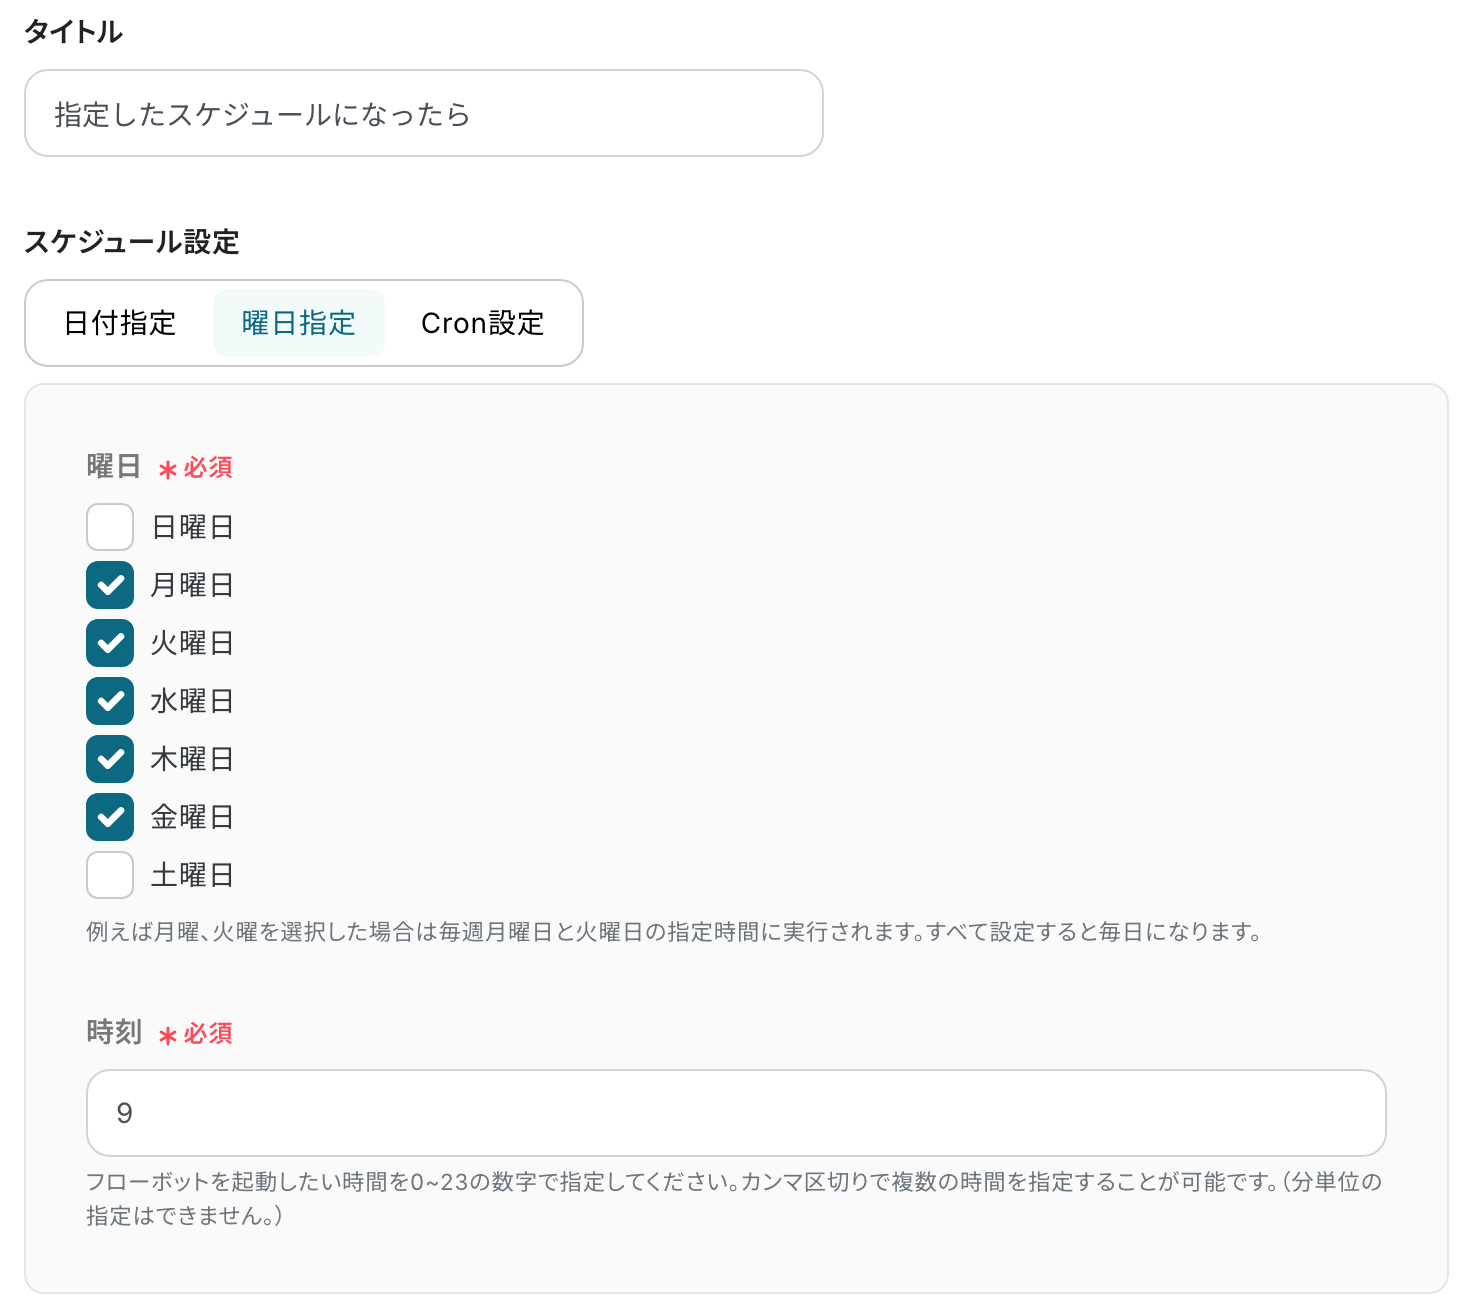Toggle the 水曜日 checkbox off
1472x1308 pixels.
coord(110,701)
